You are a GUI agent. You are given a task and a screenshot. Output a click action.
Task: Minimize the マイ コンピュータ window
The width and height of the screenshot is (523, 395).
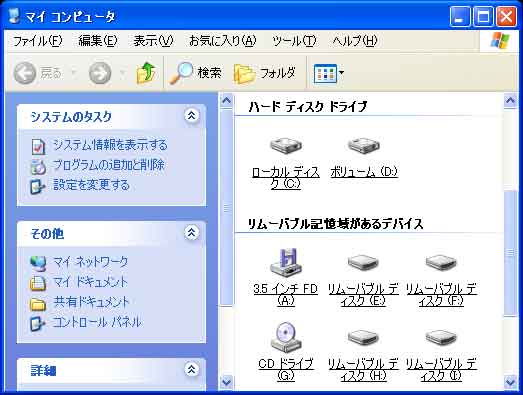[460, 16]
